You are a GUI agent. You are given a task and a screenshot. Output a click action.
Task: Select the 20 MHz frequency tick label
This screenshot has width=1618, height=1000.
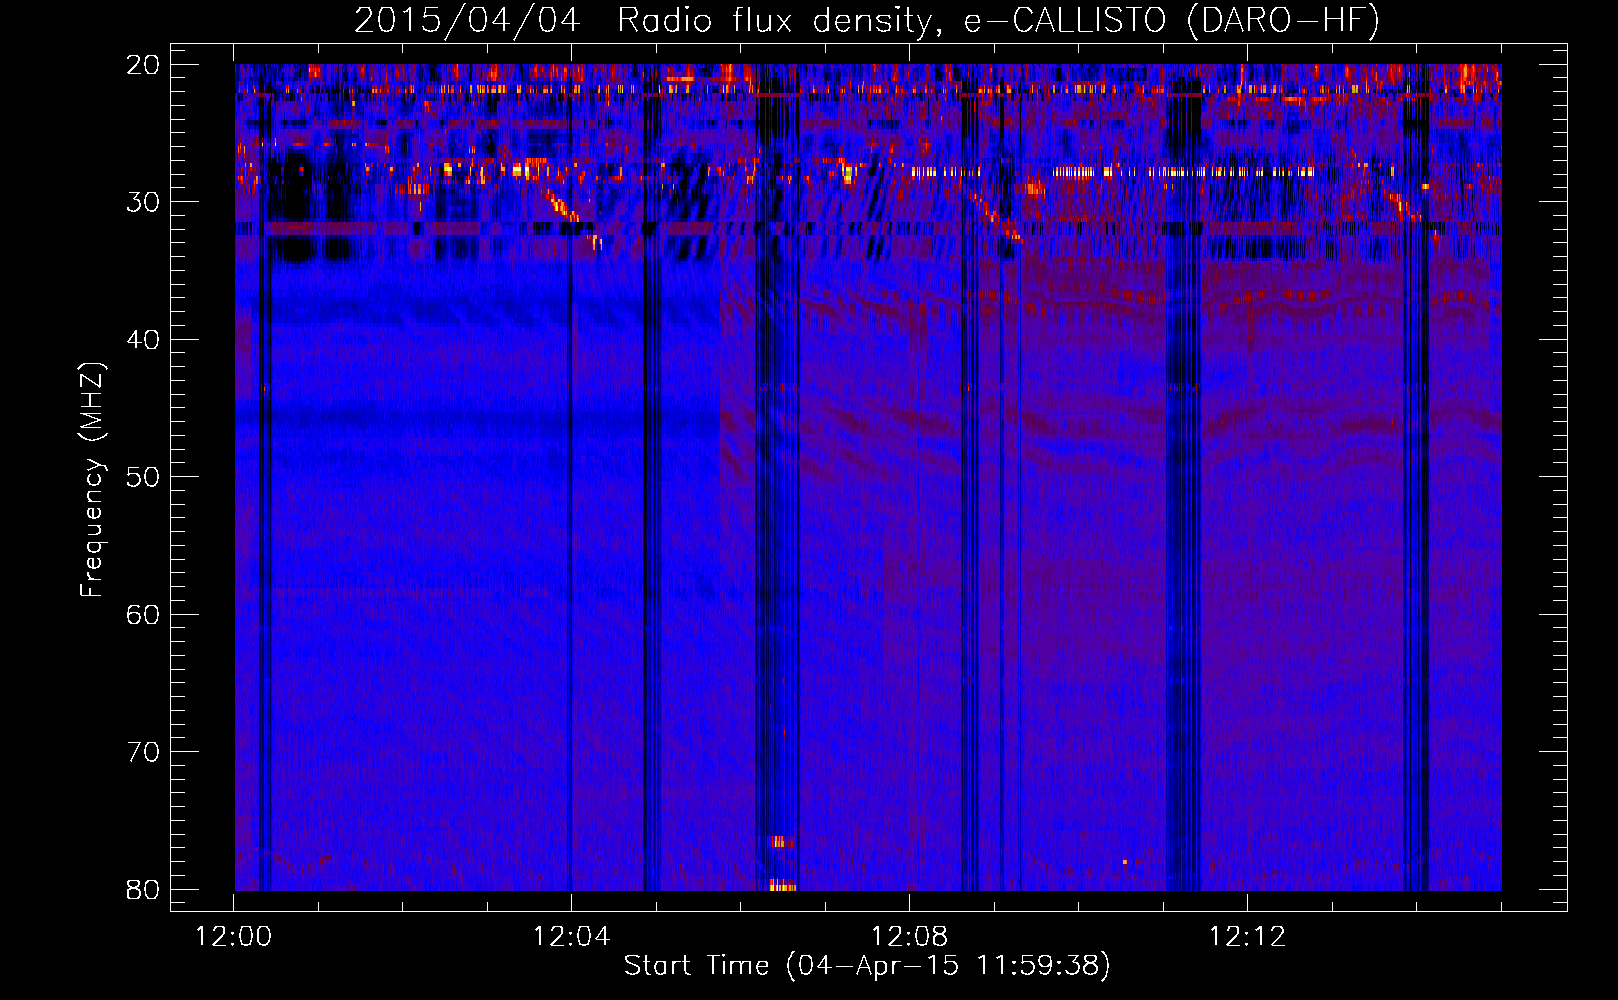[x=143, y=65]
